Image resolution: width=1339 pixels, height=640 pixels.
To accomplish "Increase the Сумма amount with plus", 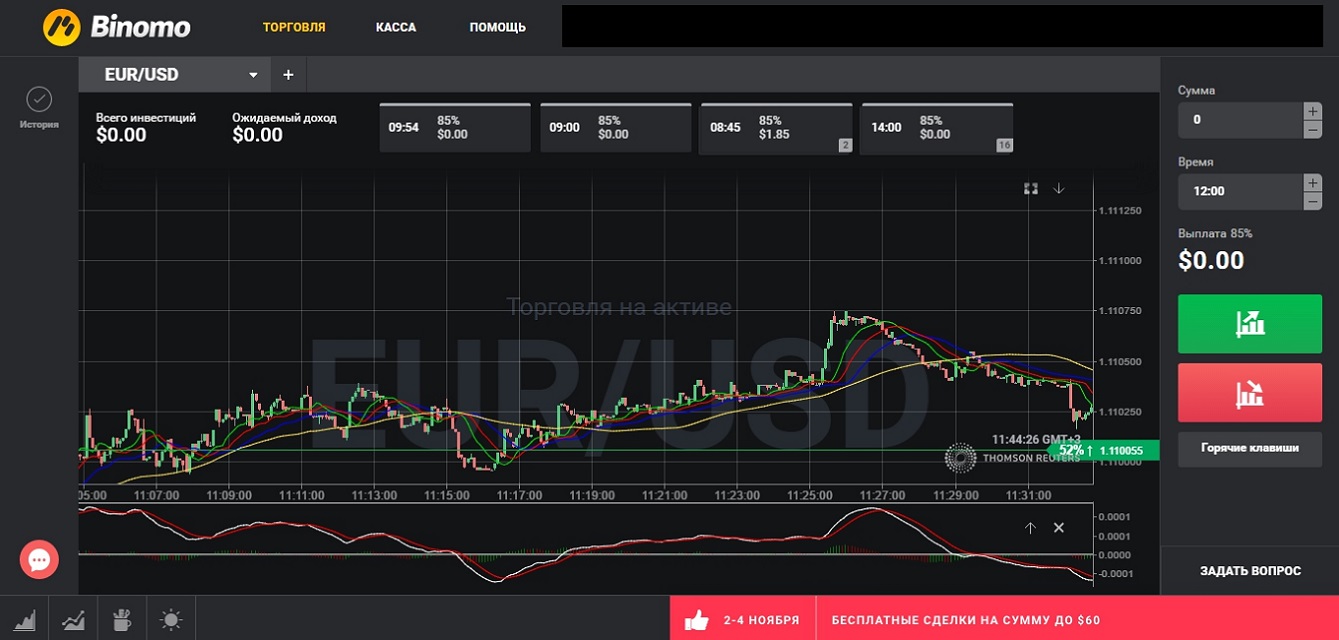I will click(1312, 111).
